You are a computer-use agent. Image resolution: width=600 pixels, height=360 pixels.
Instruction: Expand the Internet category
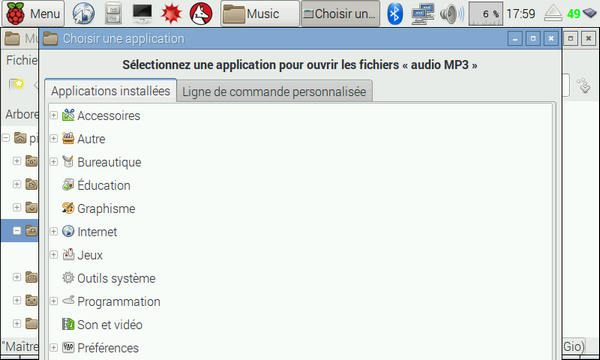(x=54, y=231)
